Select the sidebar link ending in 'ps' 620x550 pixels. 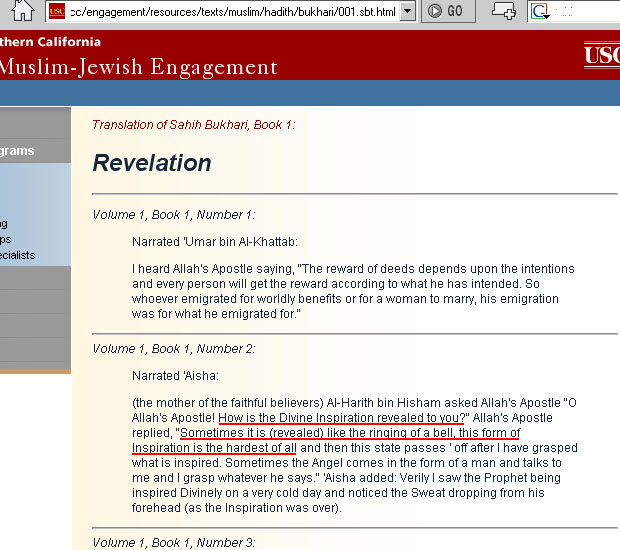6,240
